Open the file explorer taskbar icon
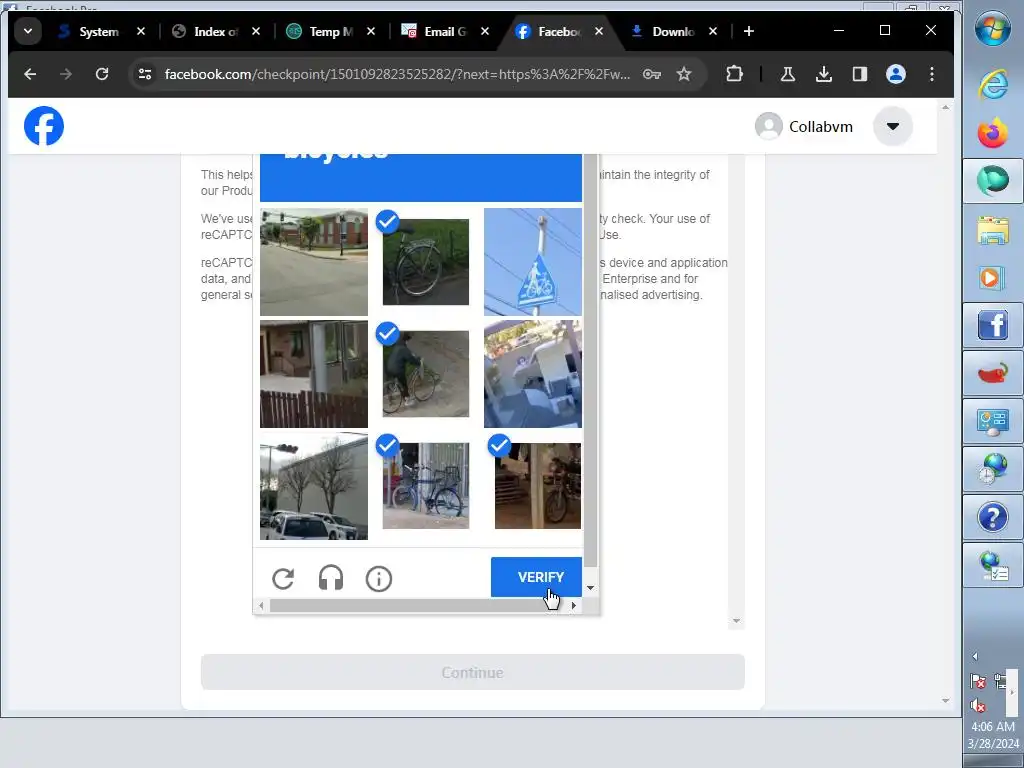This screenshot has width=1024, height=768. (x=993, y=230)
